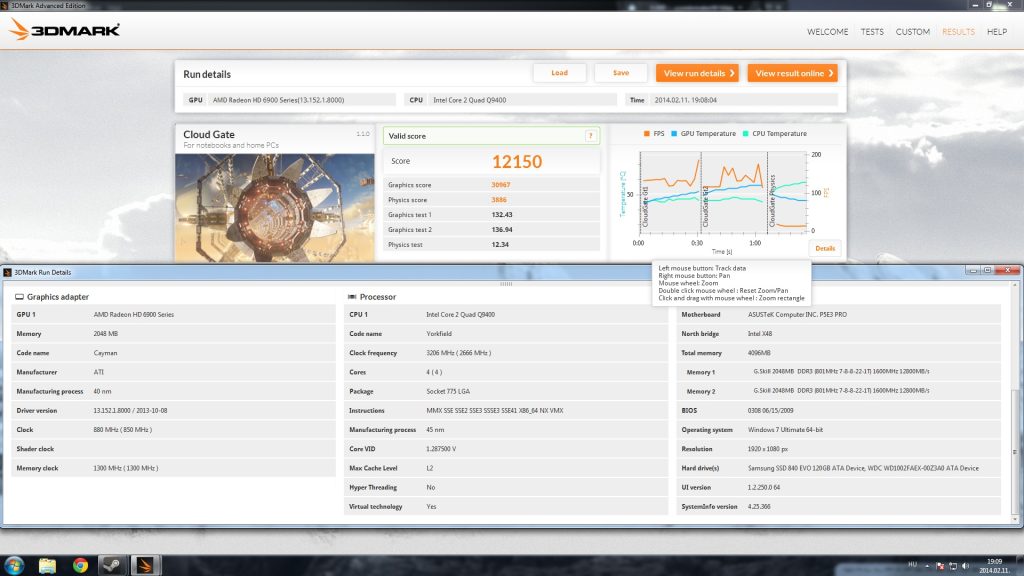Switch to the TESTS tab
This screenshot has width=1024, height=576.
click(x=872, y=31)
